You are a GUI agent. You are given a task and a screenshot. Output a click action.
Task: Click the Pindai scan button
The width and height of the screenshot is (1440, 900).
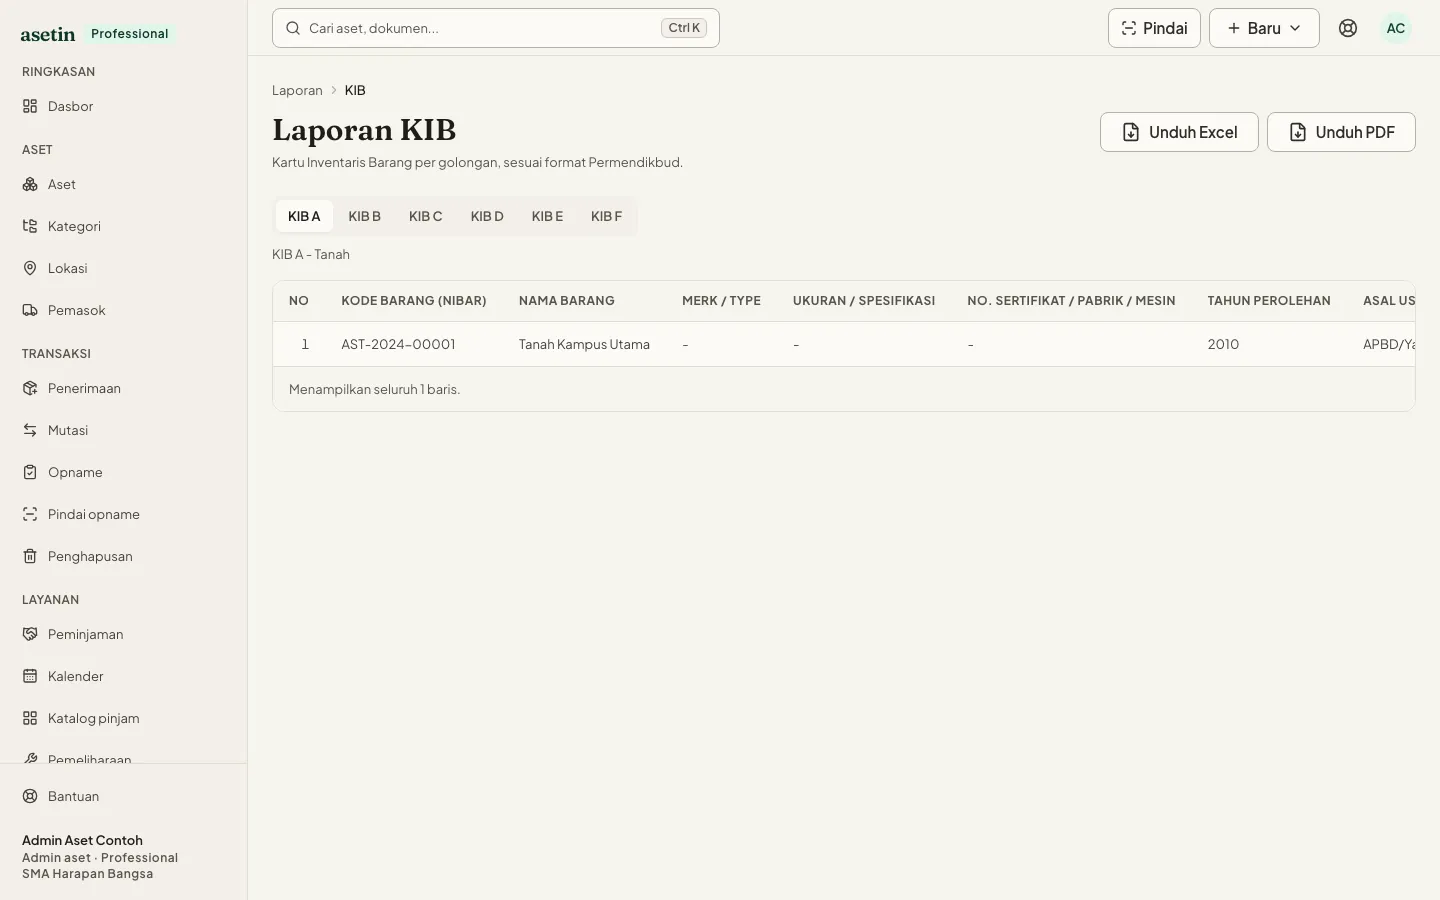pos(1154,28)
